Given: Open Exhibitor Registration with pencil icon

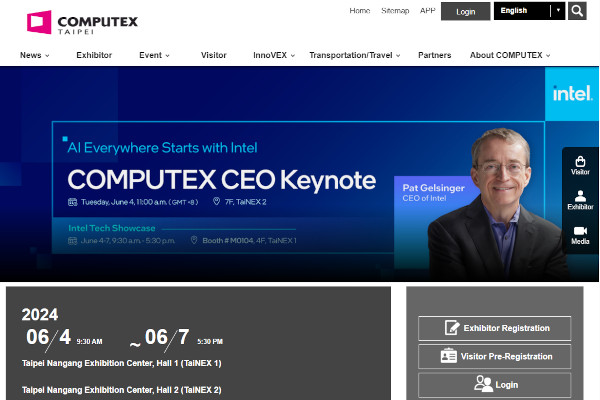Looking at the screenshot, I should pyautogui.click(x=494, y=328).
